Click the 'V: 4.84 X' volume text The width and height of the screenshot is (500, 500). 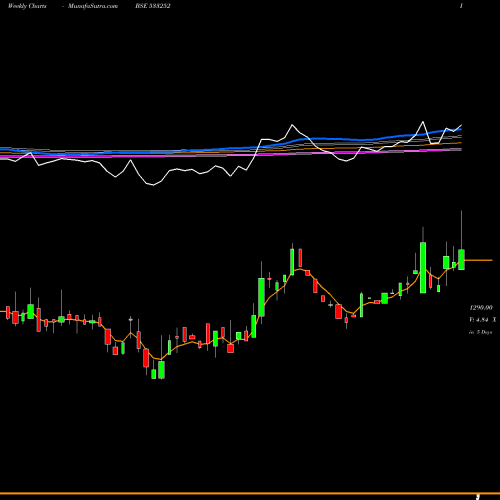pos(483,320)
